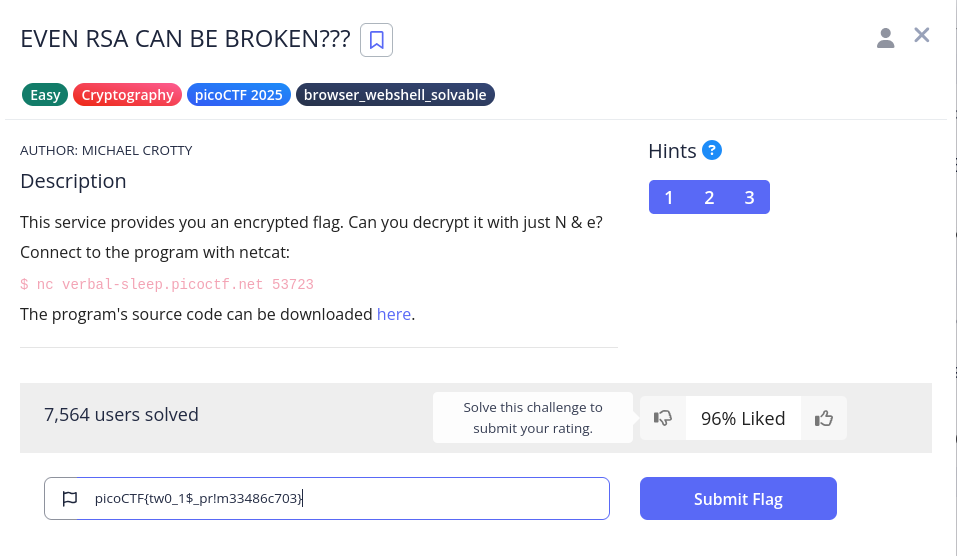The image size is (957, 556).
Task: Reveal hint number 2
Action: [709, 197]
